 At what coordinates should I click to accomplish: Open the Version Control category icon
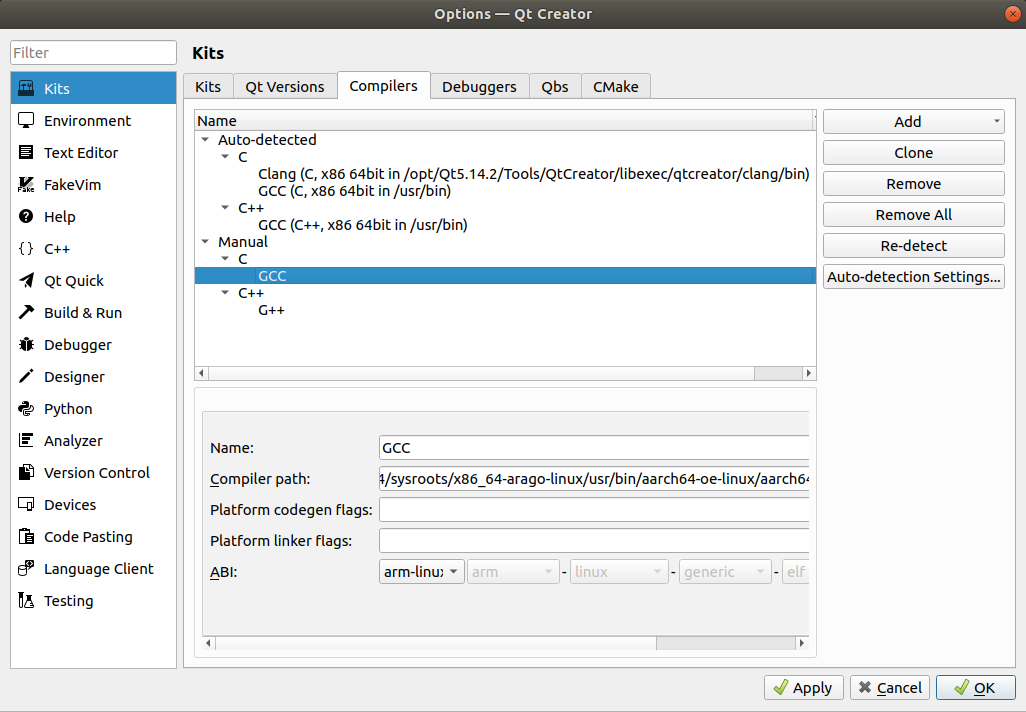27,473
